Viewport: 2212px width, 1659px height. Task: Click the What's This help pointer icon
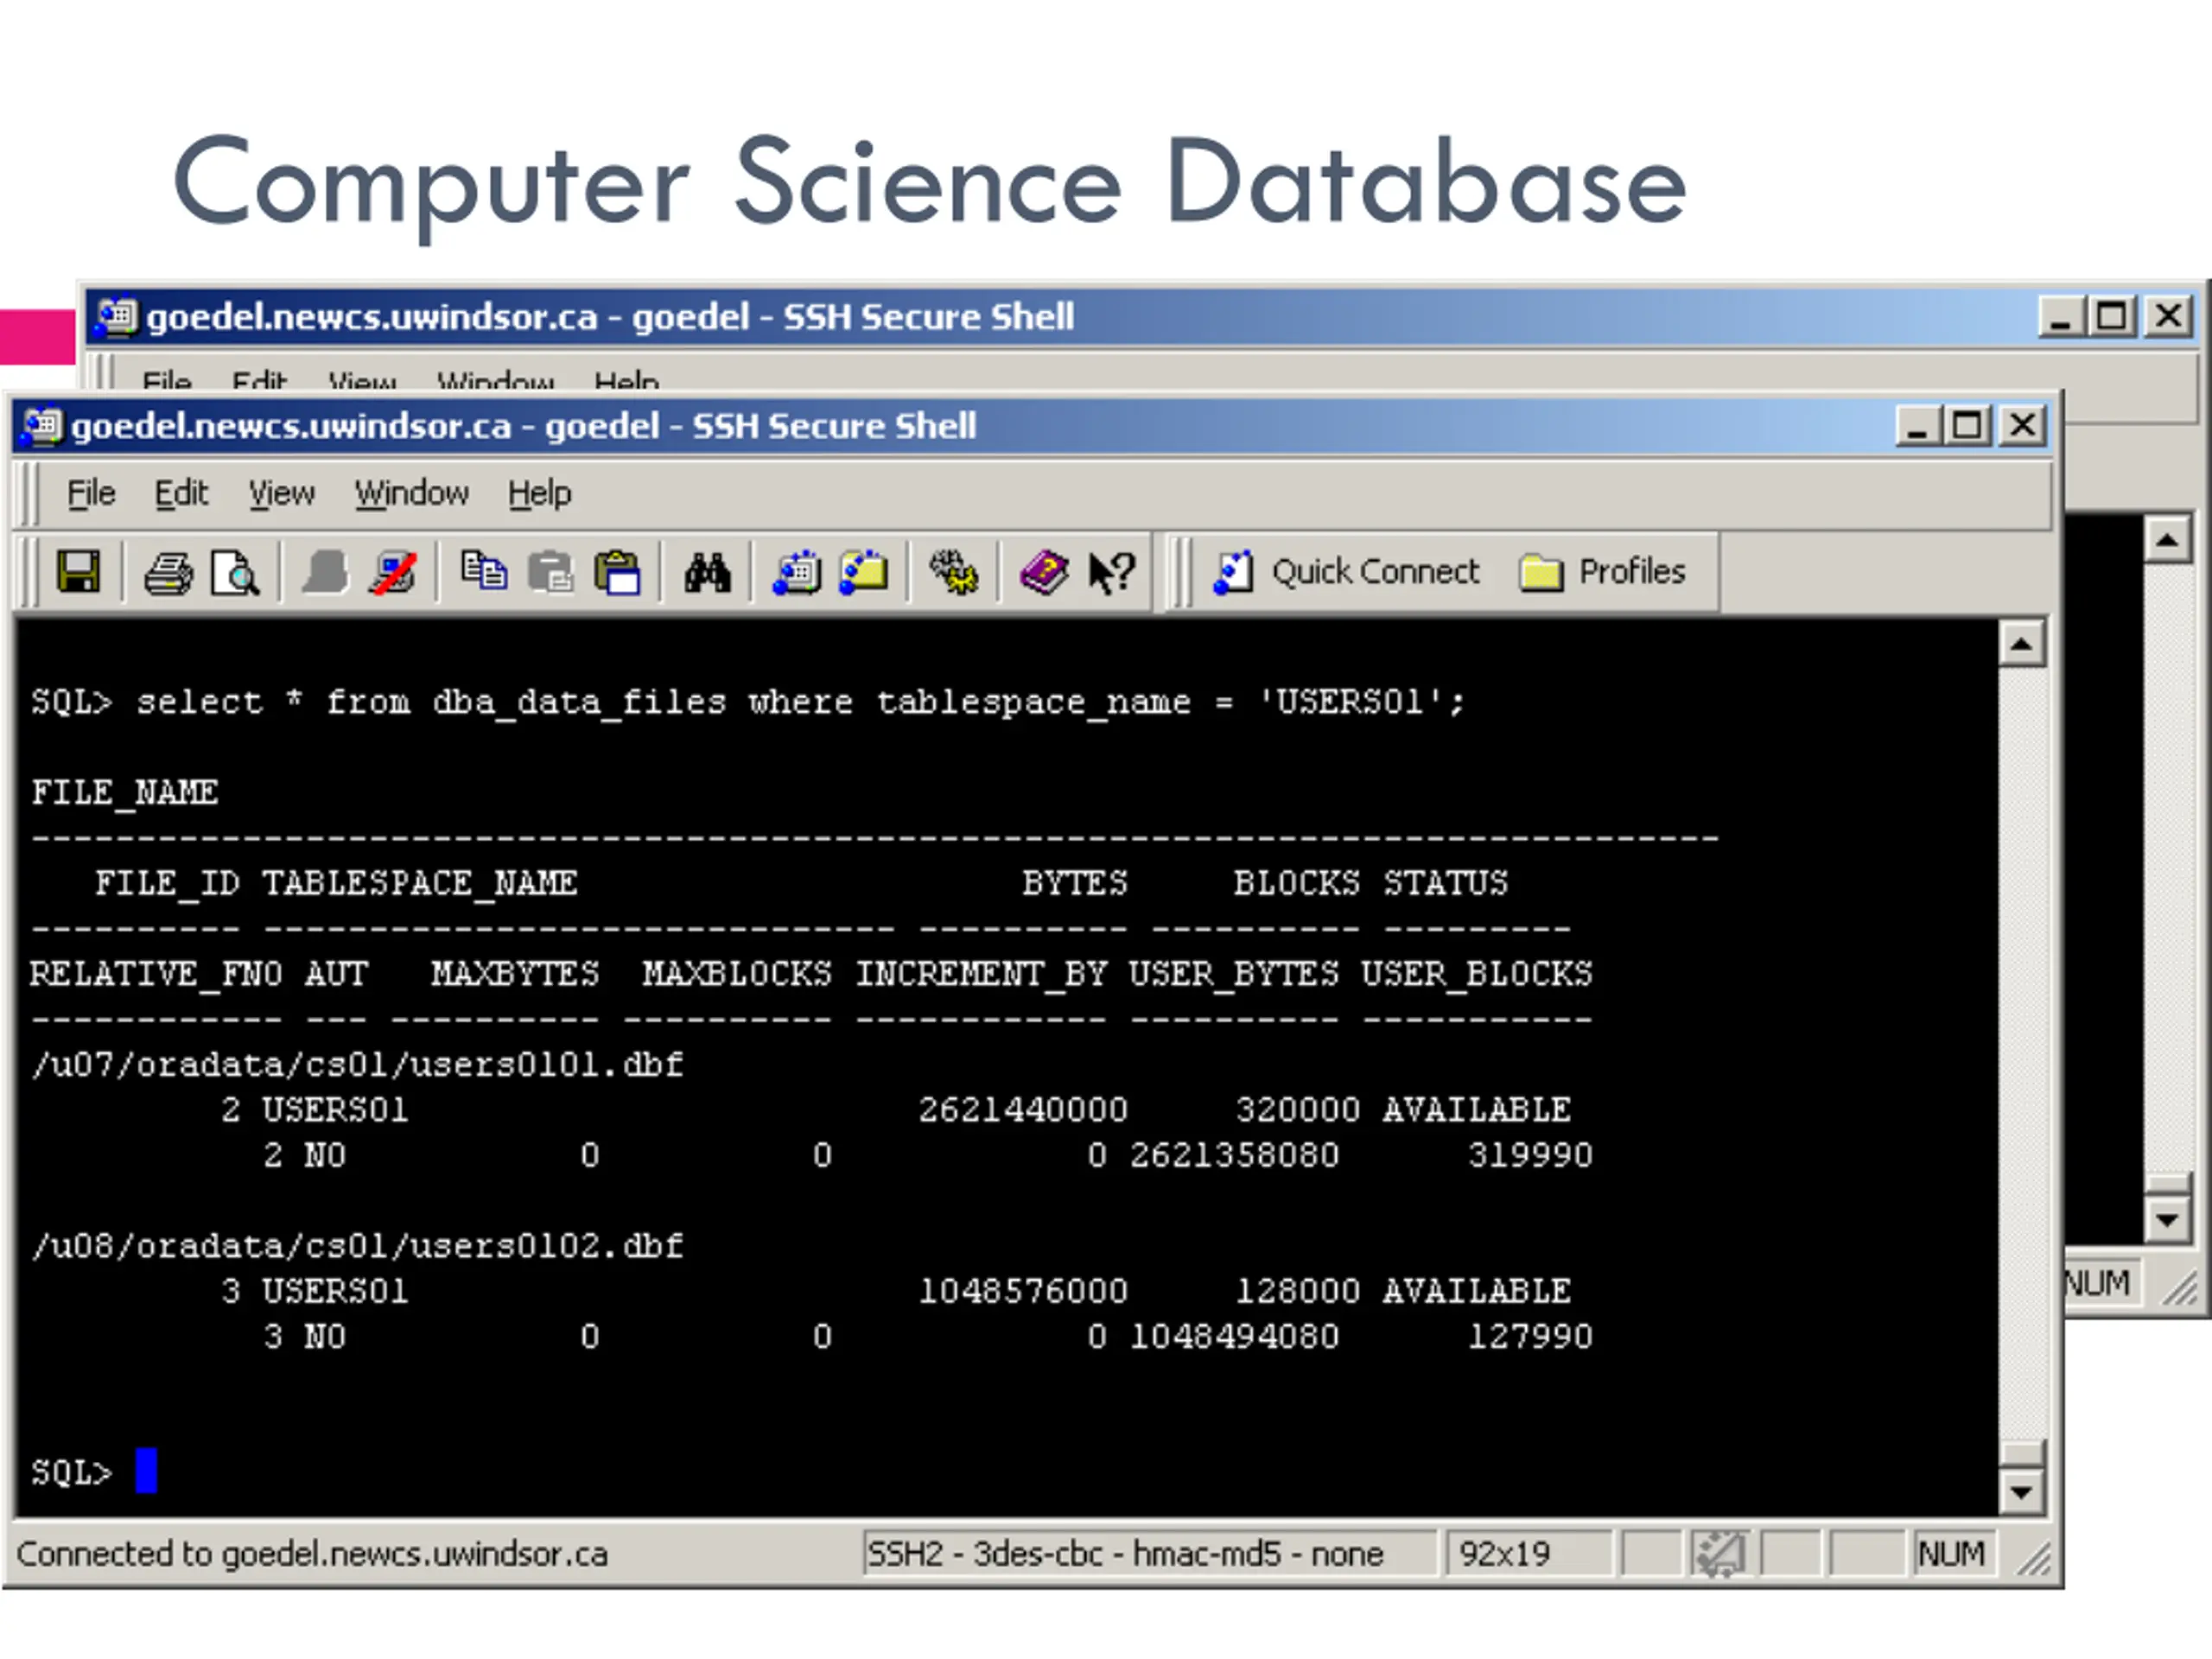pos(1111,573)
